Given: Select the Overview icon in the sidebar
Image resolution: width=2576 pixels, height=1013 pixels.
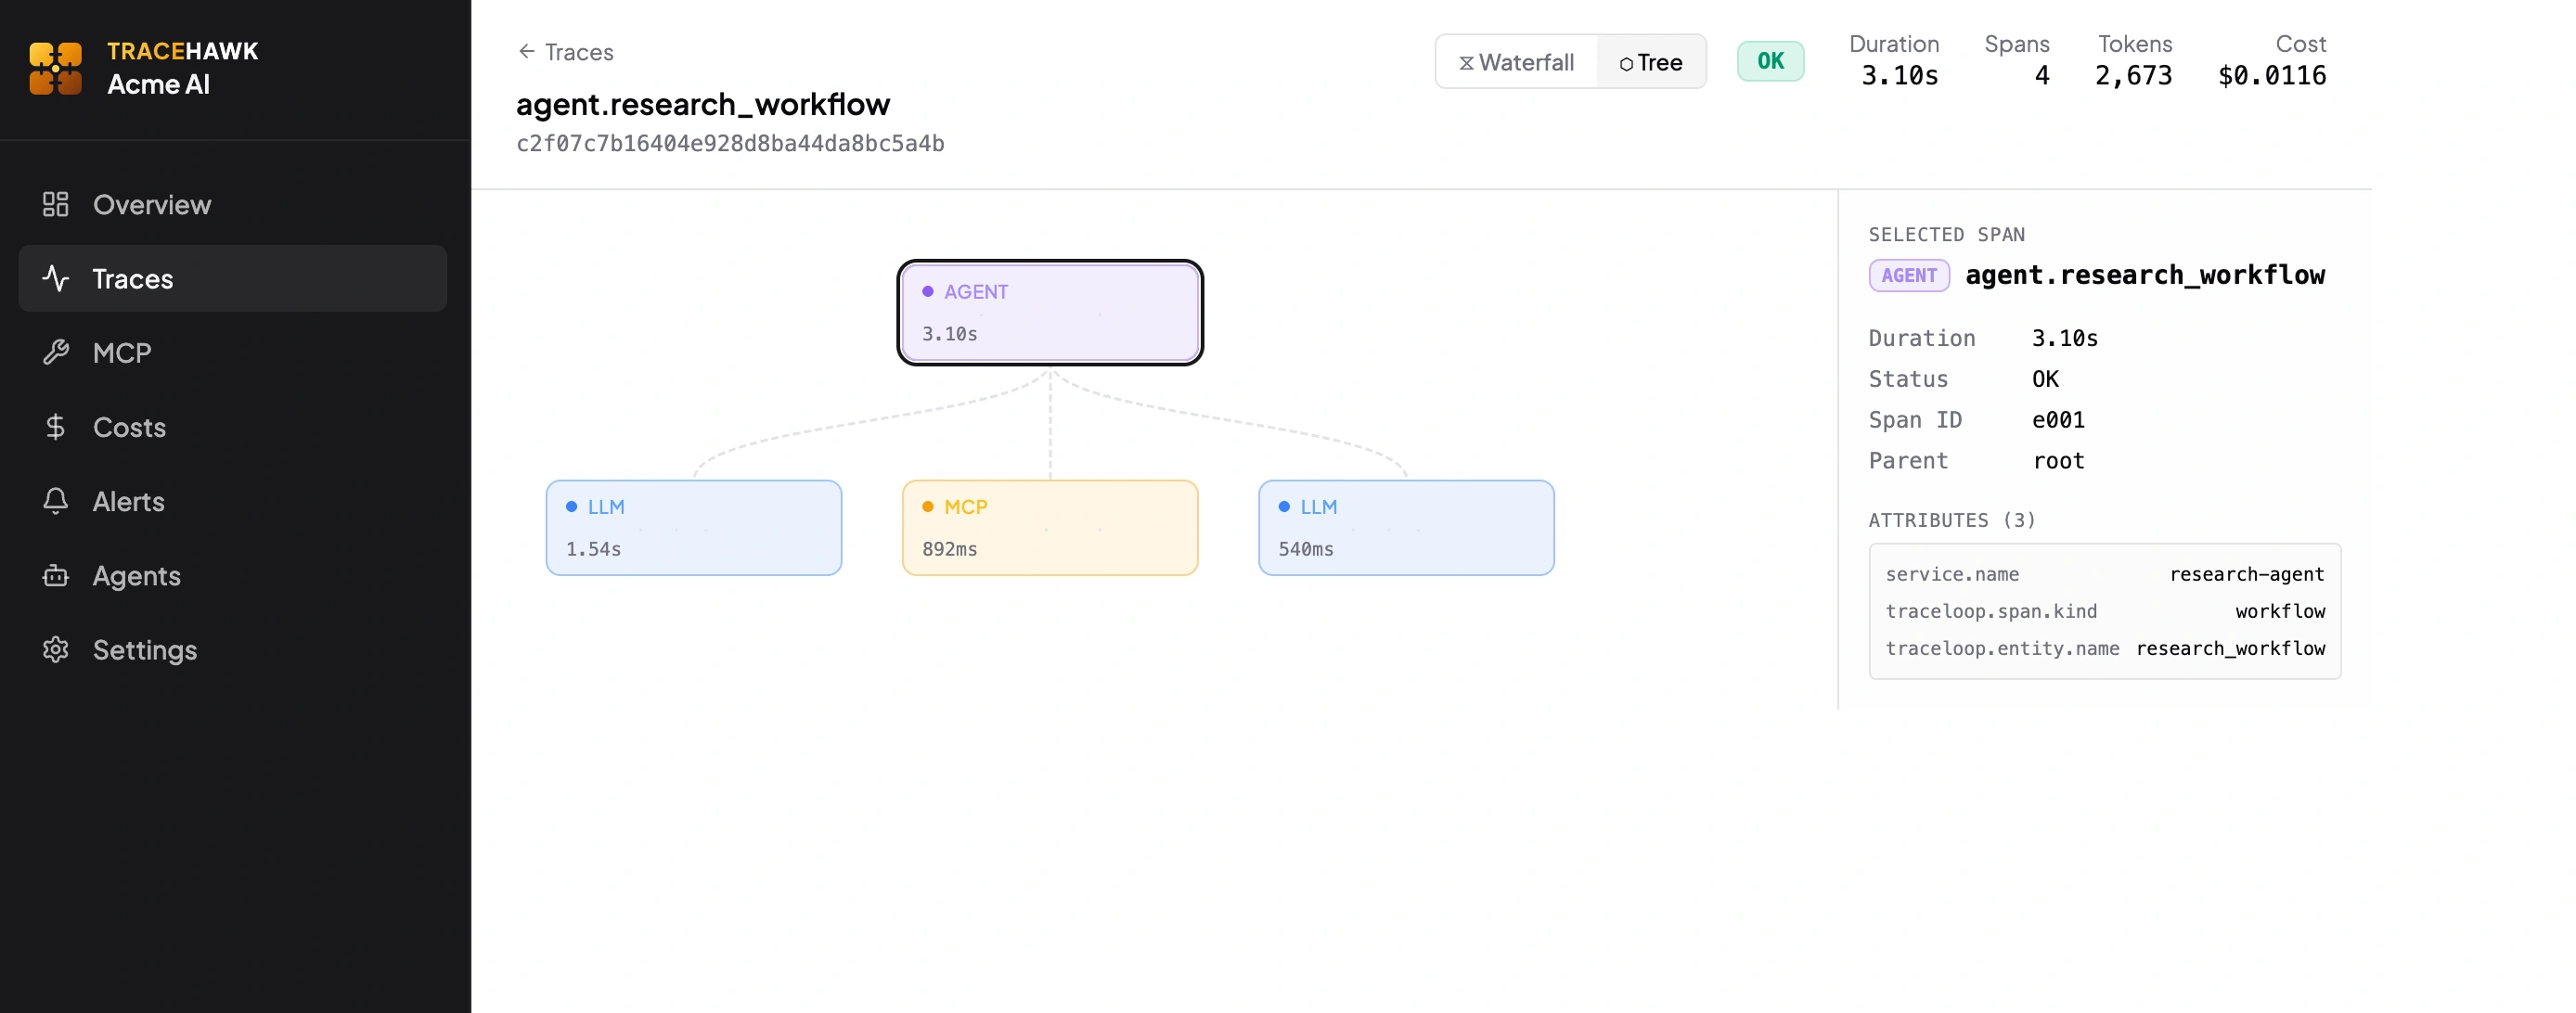Looking at the screenshot, I should pos(55,204).
